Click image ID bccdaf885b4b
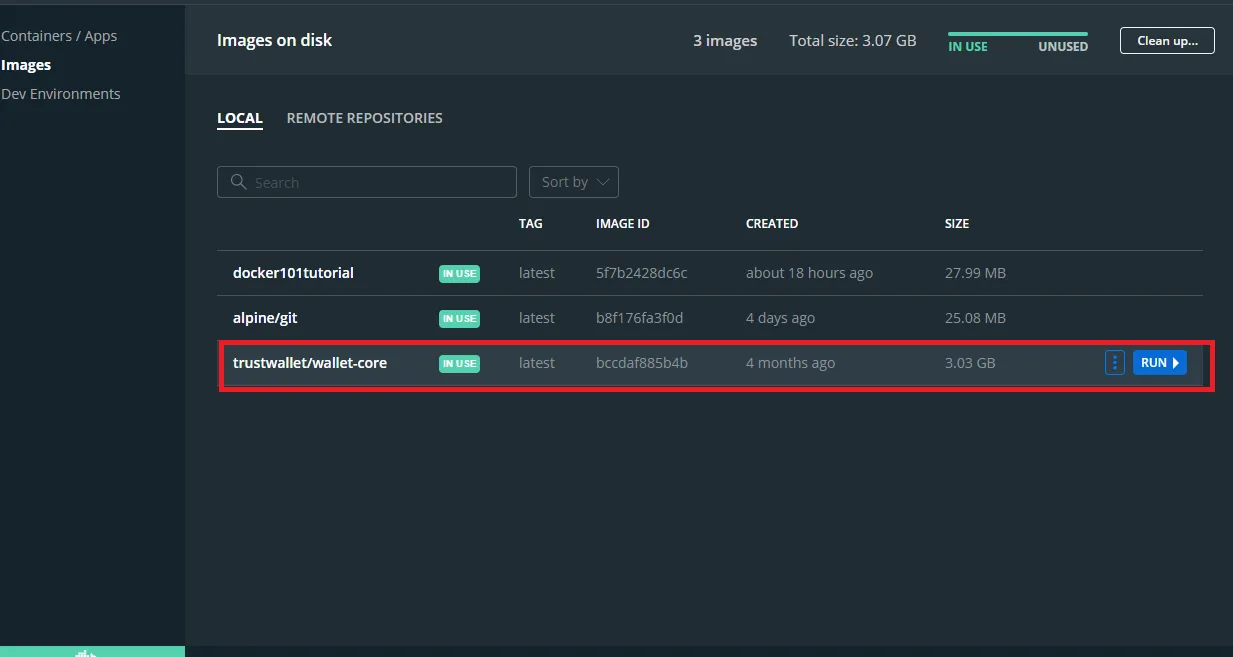This screenshot has width=1233, height=657. tap(642, 363)
